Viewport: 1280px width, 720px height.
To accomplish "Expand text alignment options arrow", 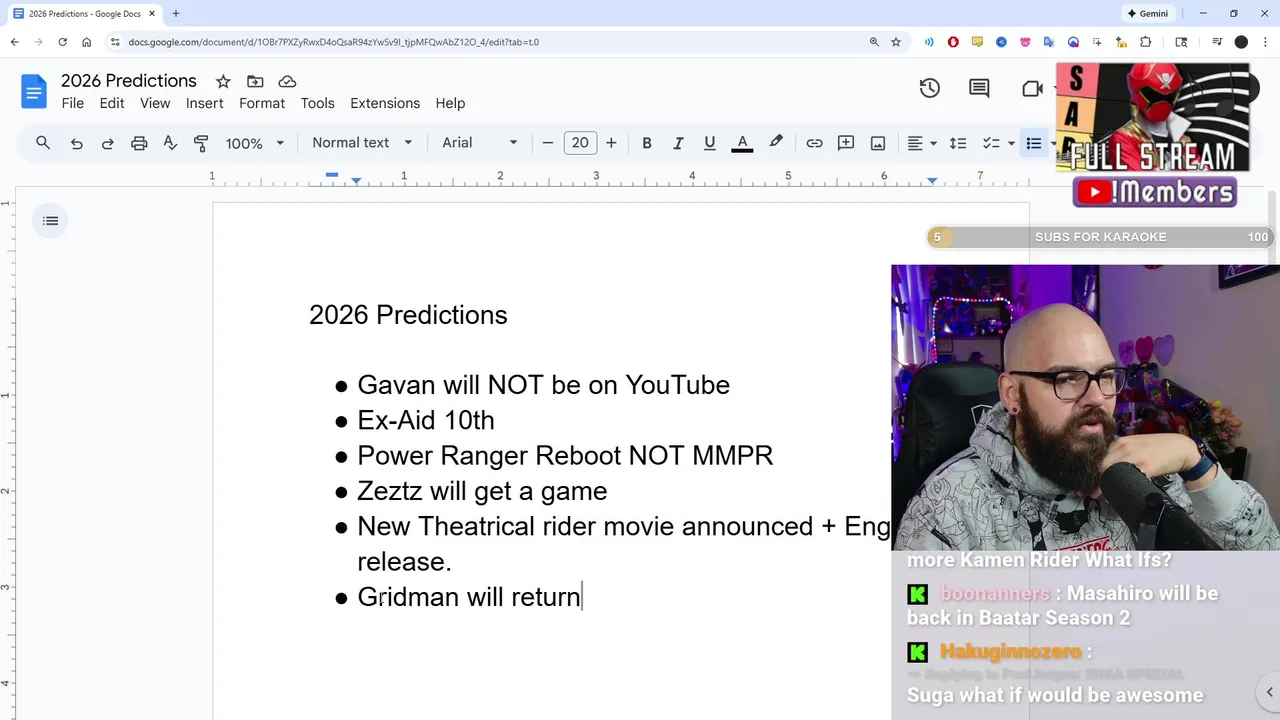I will pos(934,143).
